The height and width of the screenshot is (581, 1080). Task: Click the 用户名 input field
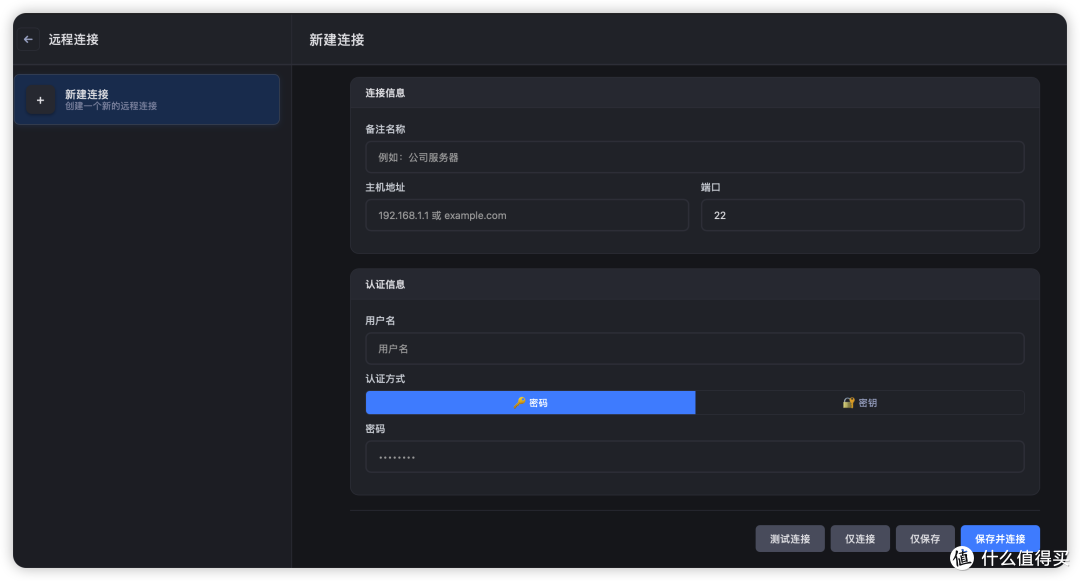point(694,348)
